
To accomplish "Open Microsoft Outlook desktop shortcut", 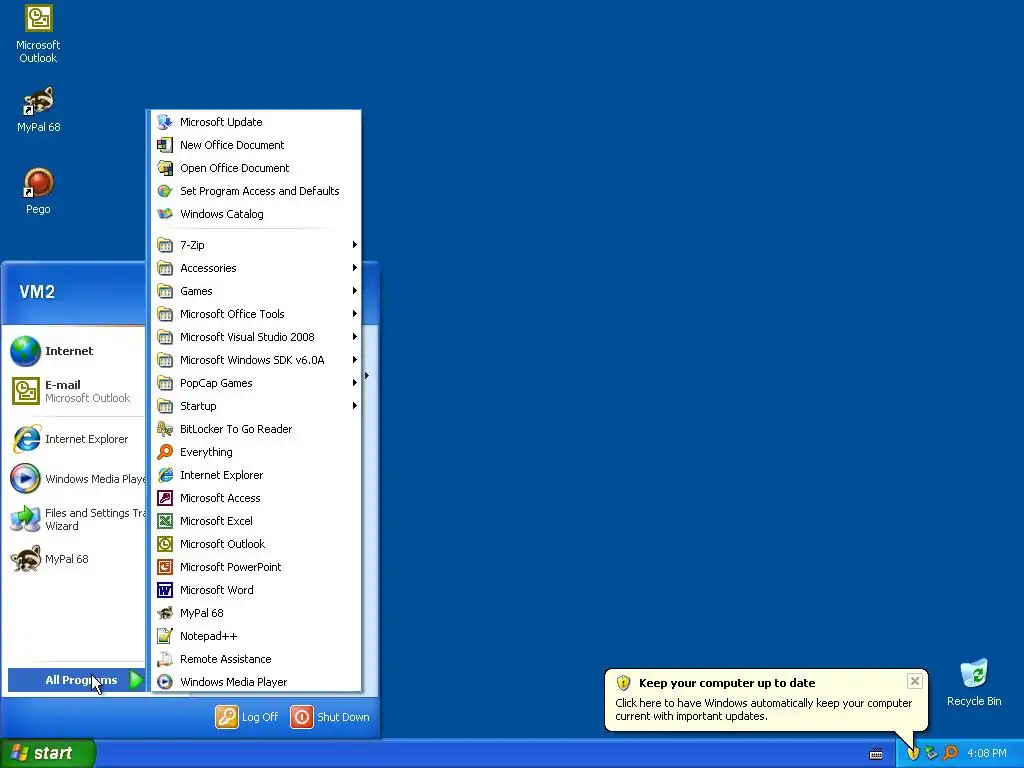I will coord(38,34).
